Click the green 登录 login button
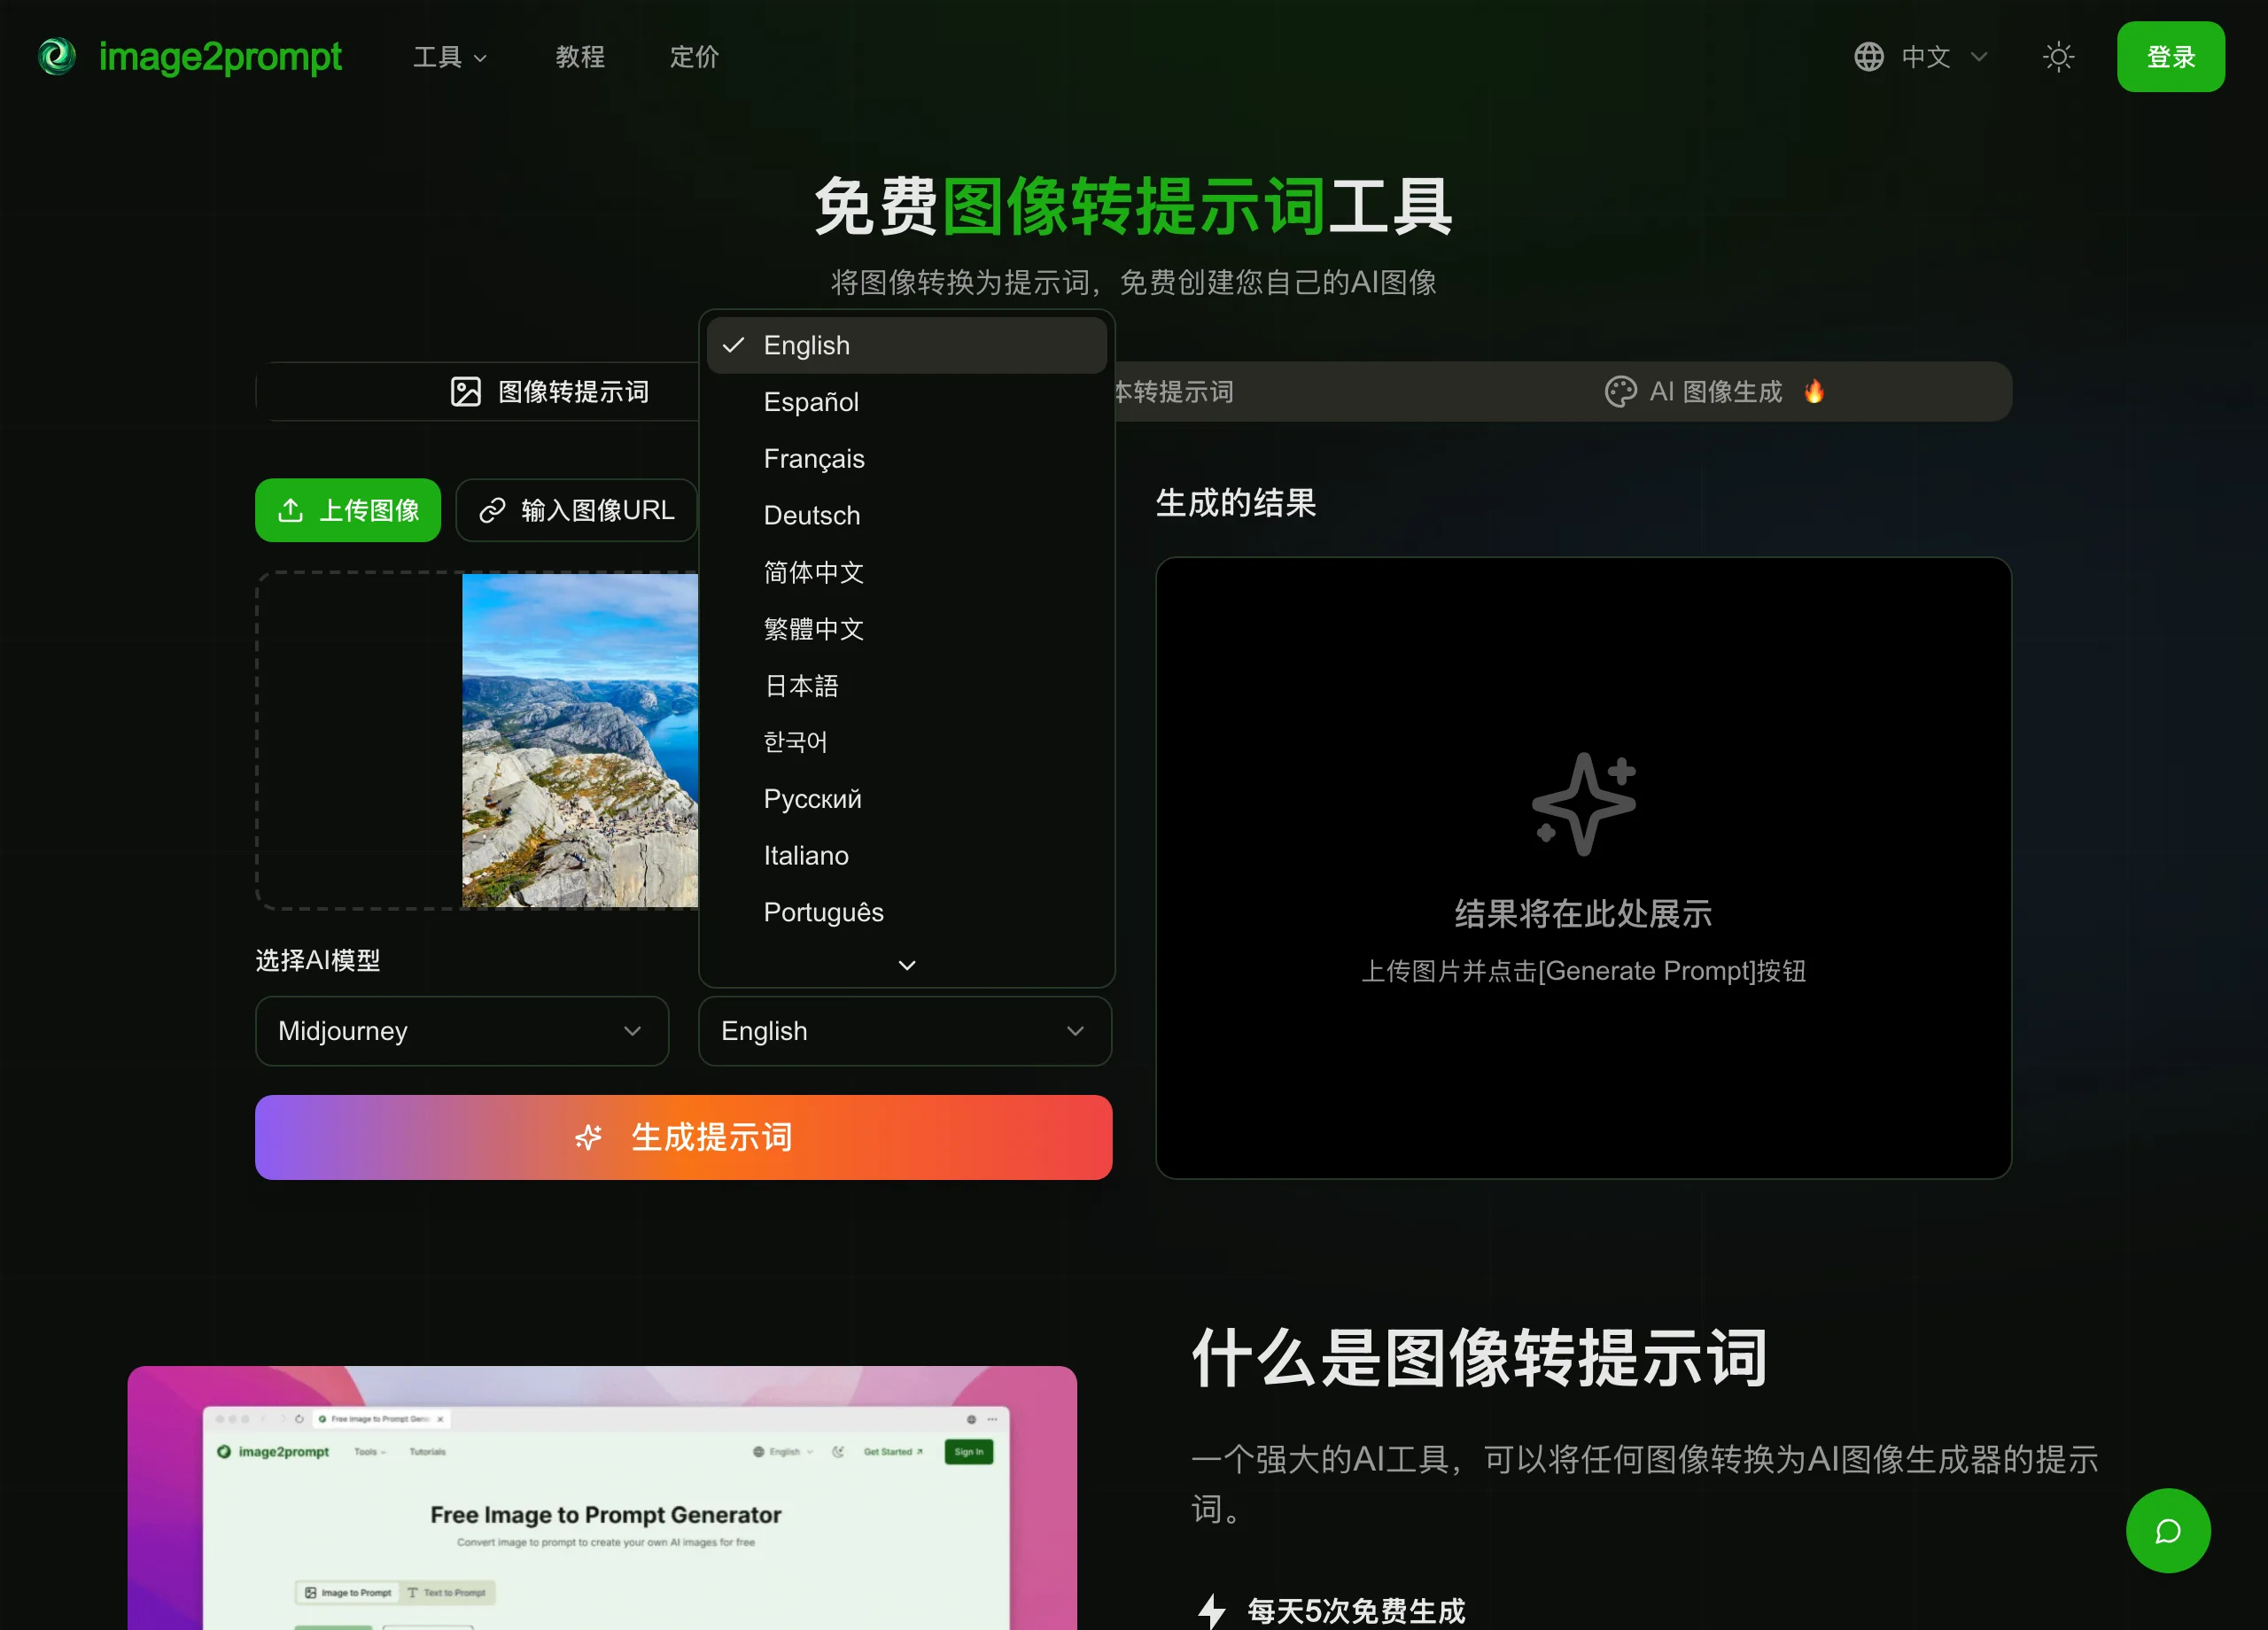The image size is (2268, 1630). [x=2170, y=57]
